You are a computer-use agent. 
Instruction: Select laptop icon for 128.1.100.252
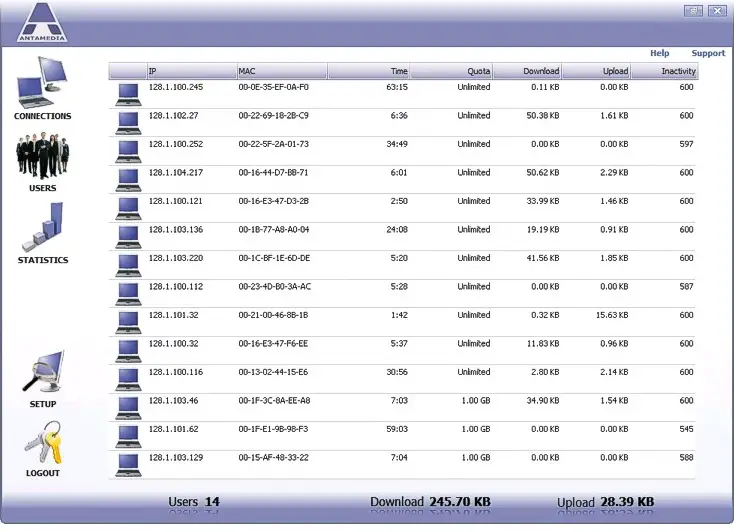coord(128,152)
